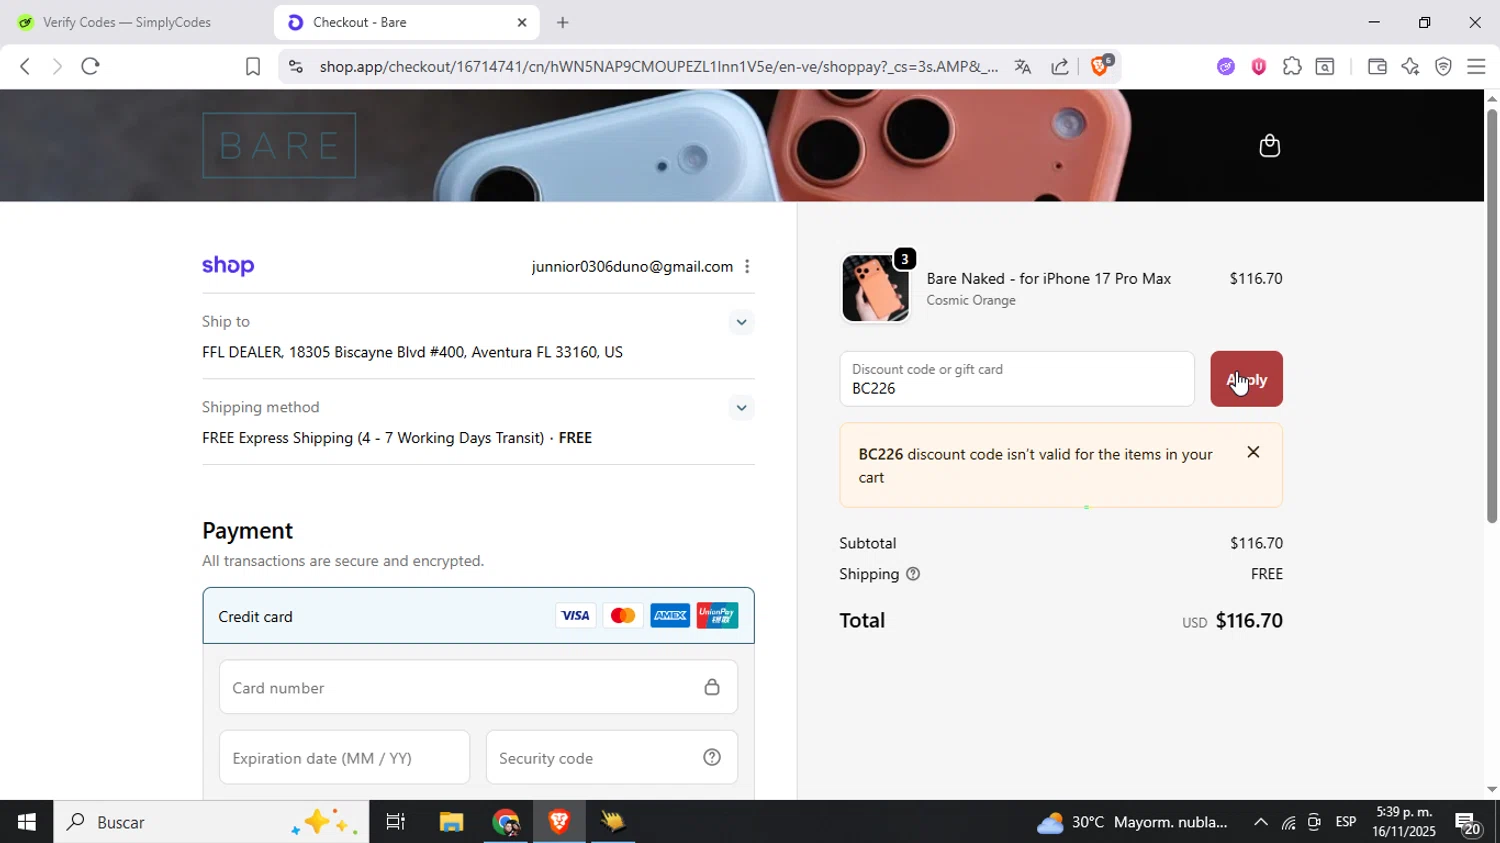Screen dimensions: 1500x843
Task: Open Brave browser taskbar icon
Action: [559, 822]
